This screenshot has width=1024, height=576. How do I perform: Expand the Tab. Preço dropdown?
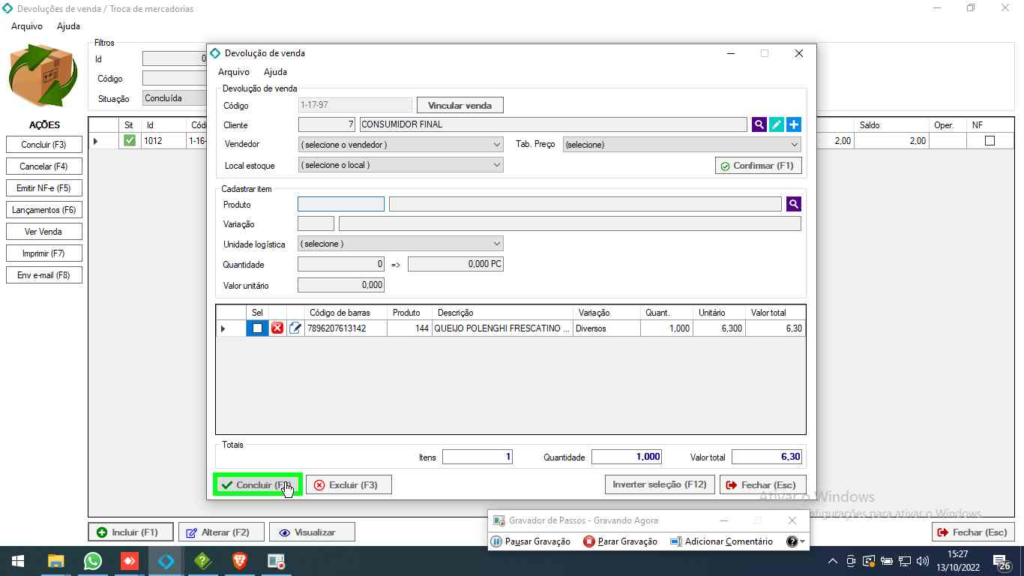coord(681,144)
